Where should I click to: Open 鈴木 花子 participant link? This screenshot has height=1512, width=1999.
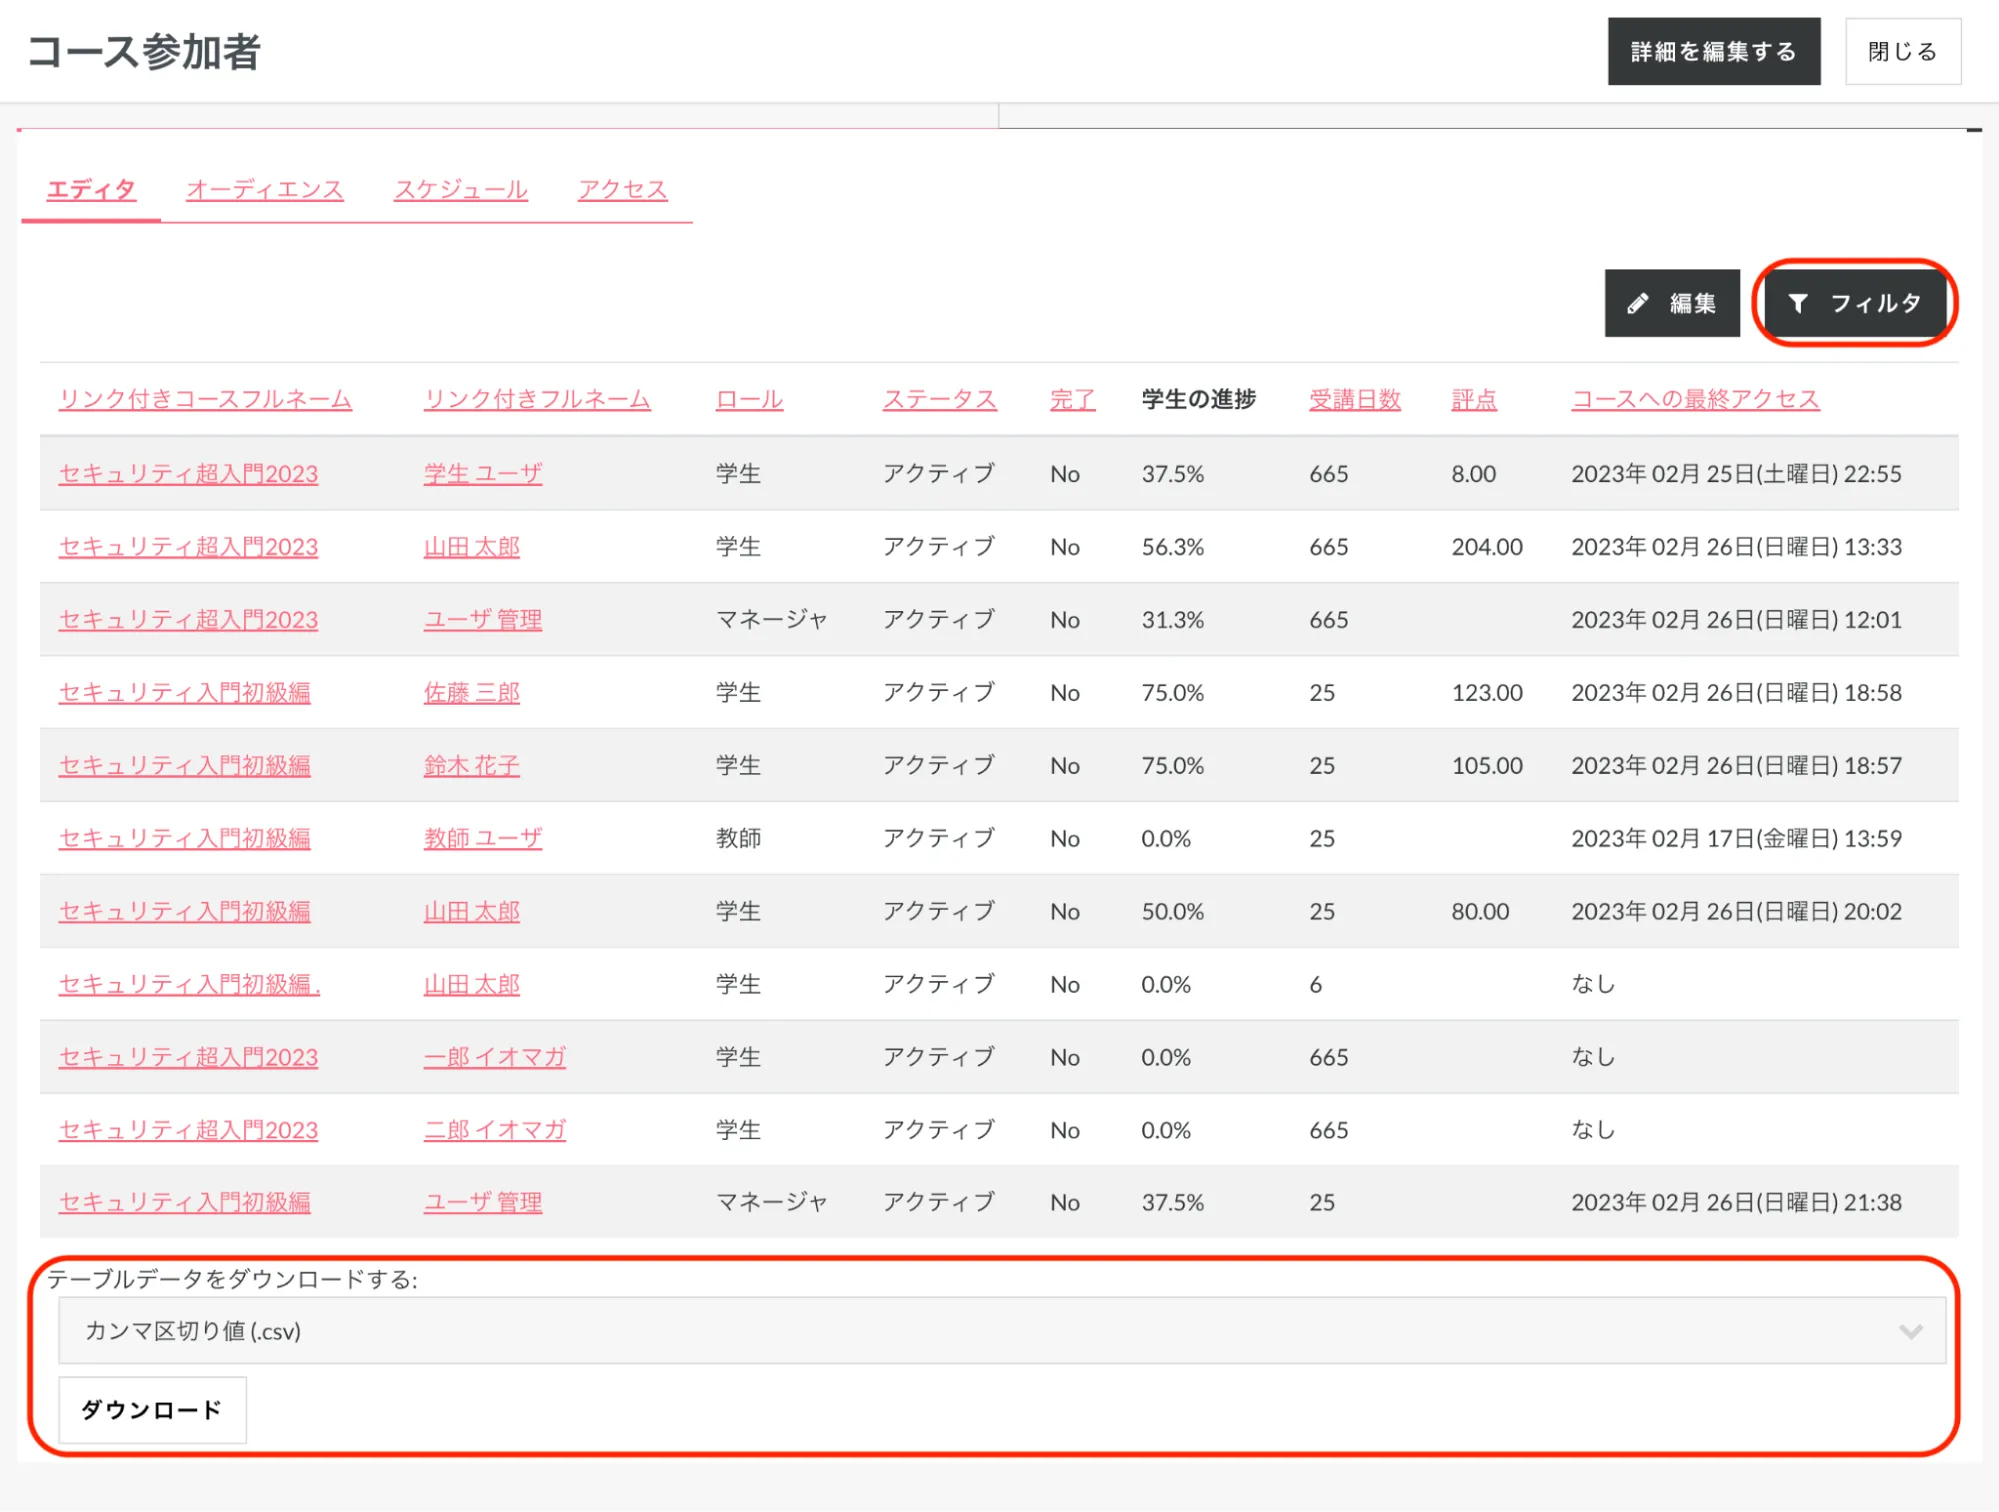[x=471, y=765]
